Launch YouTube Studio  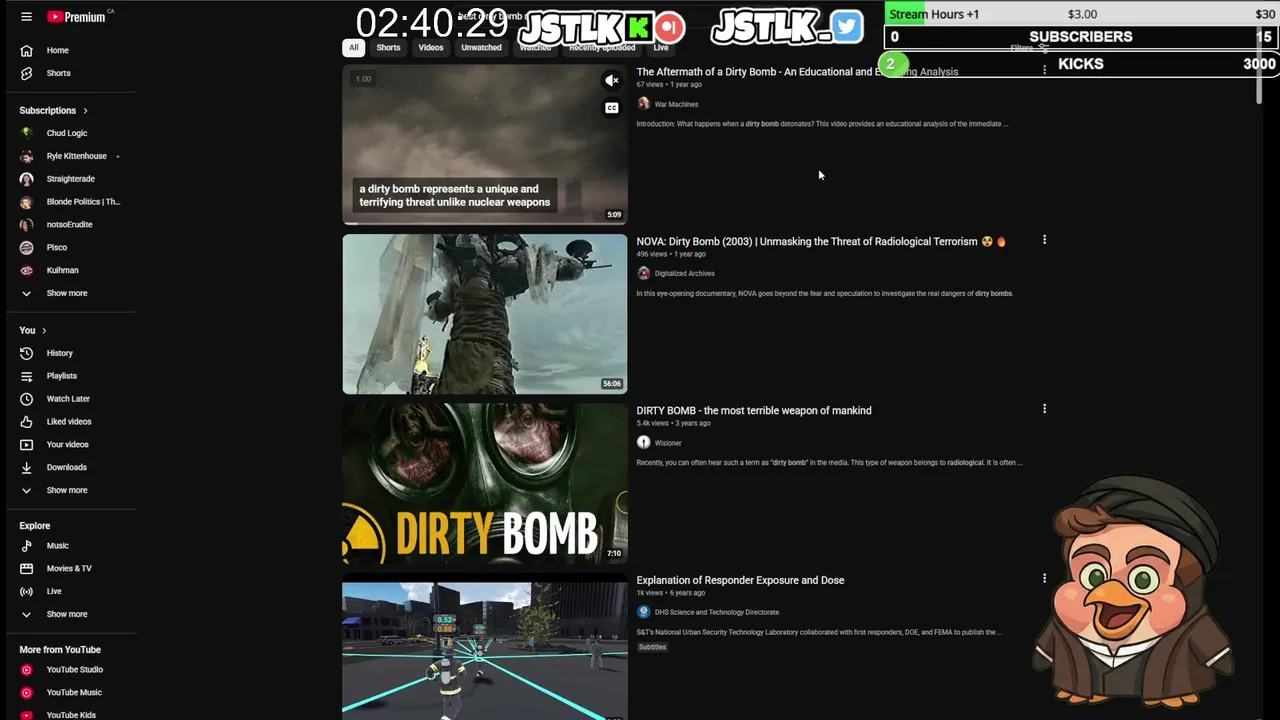(x=74, y=670)
